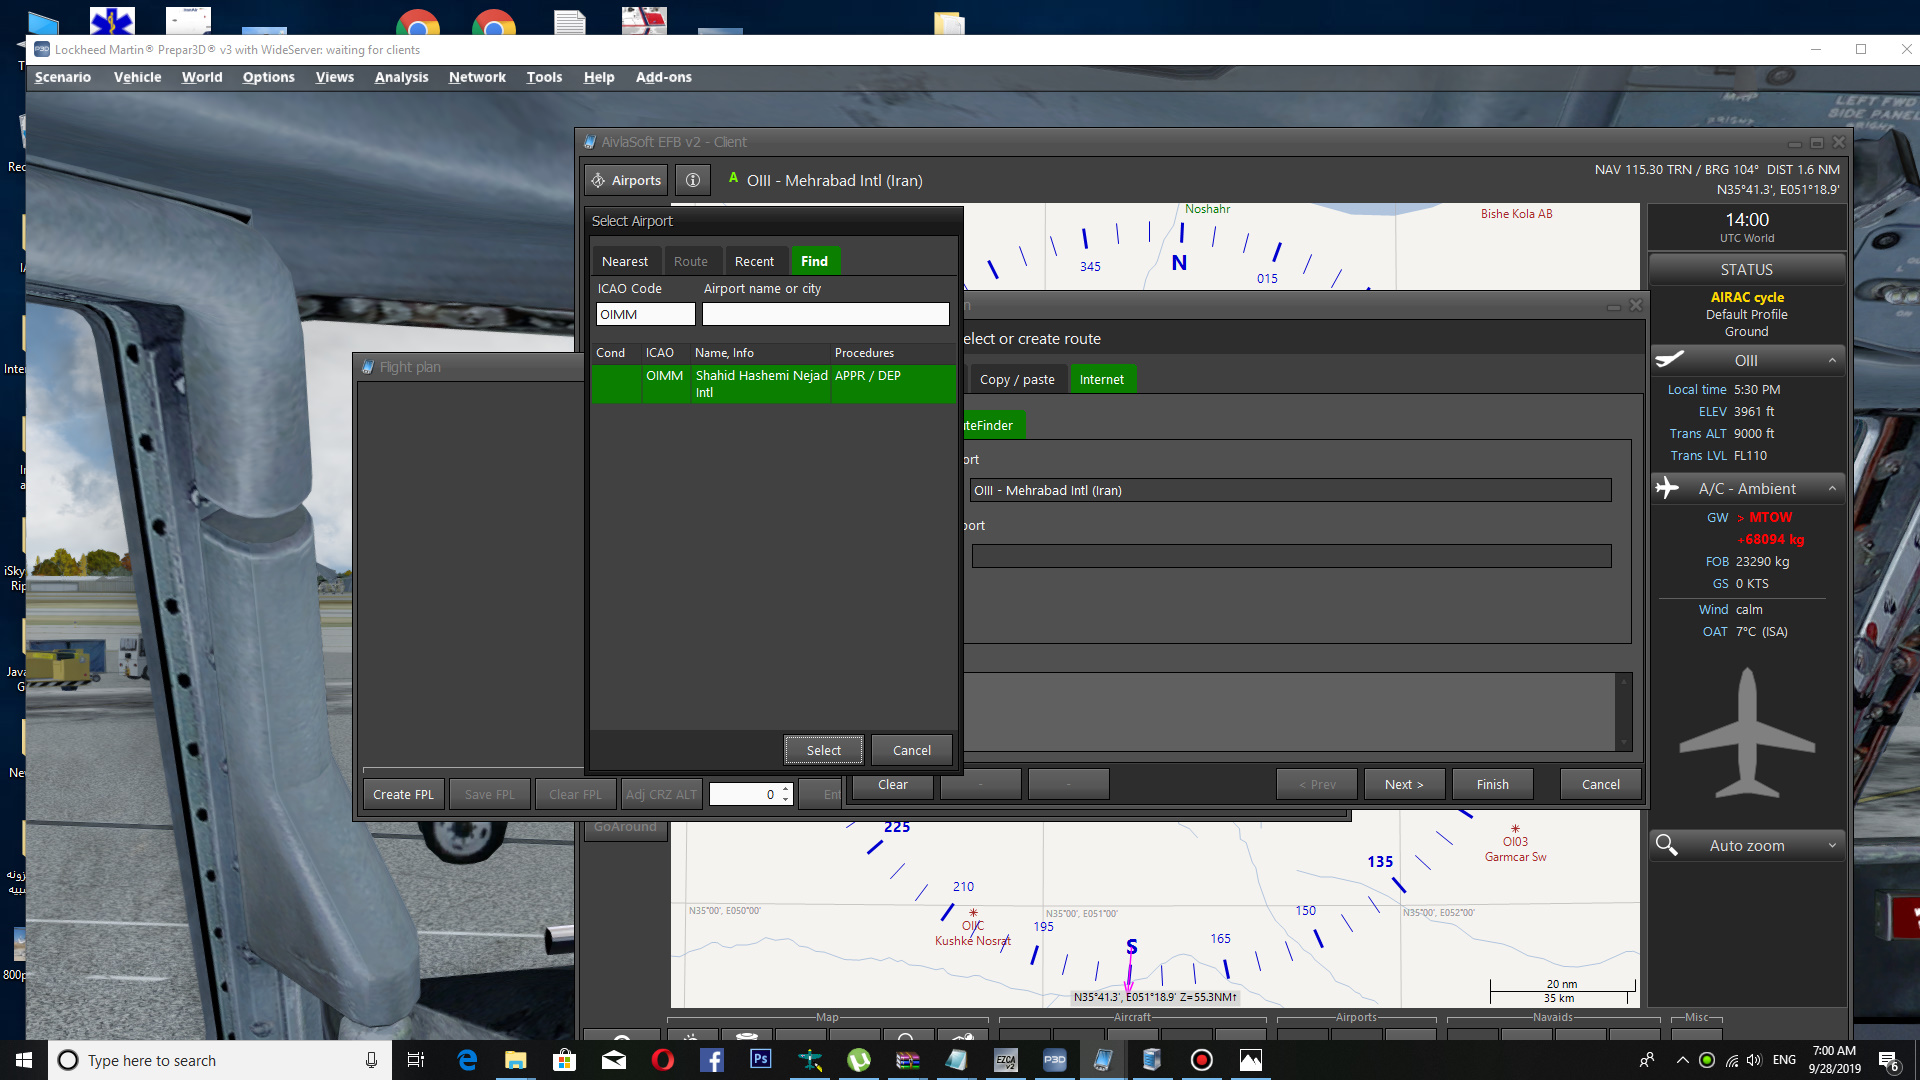Select the Find tab
Screen dimensions: 1920x1080
815,261
